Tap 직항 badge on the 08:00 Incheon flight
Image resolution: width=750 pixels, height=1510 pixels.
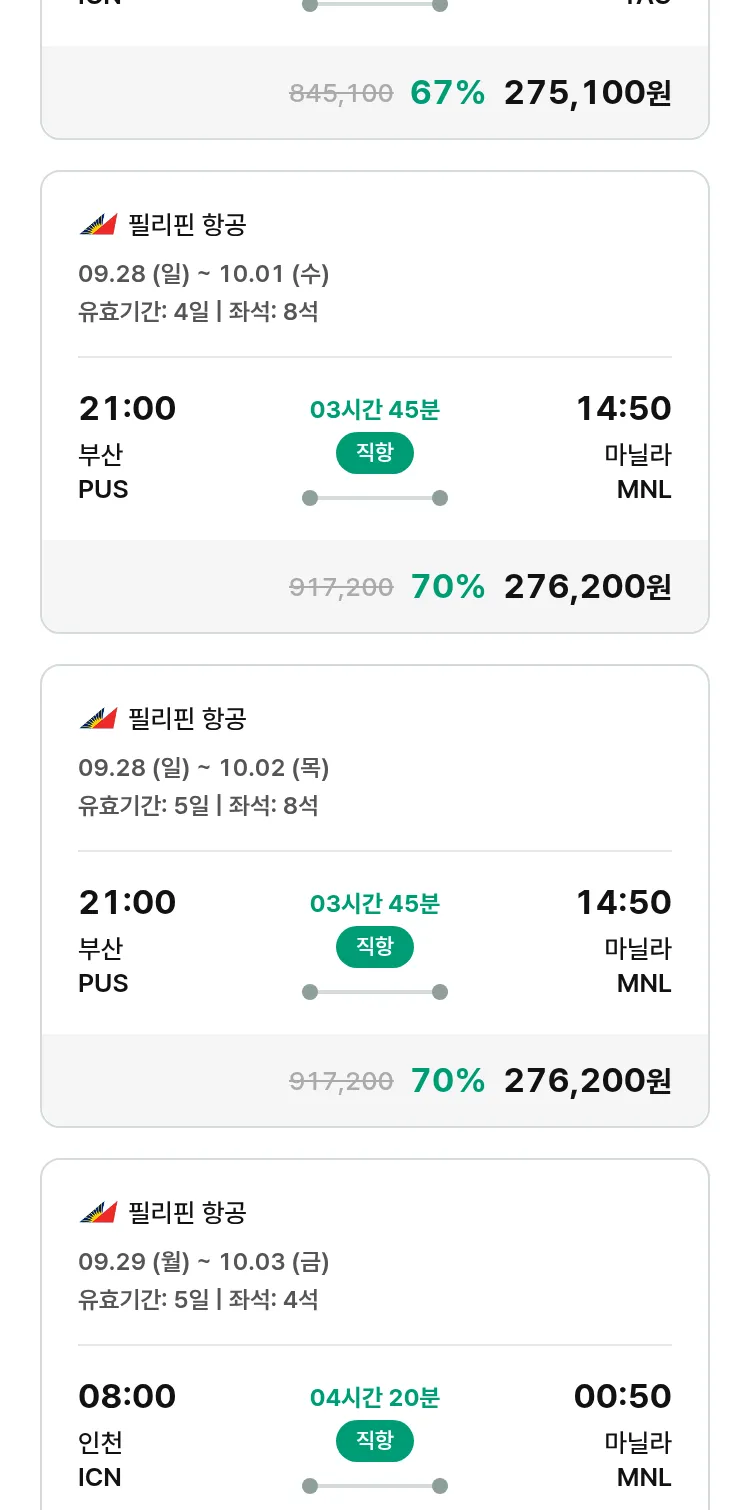point(375,1441)
